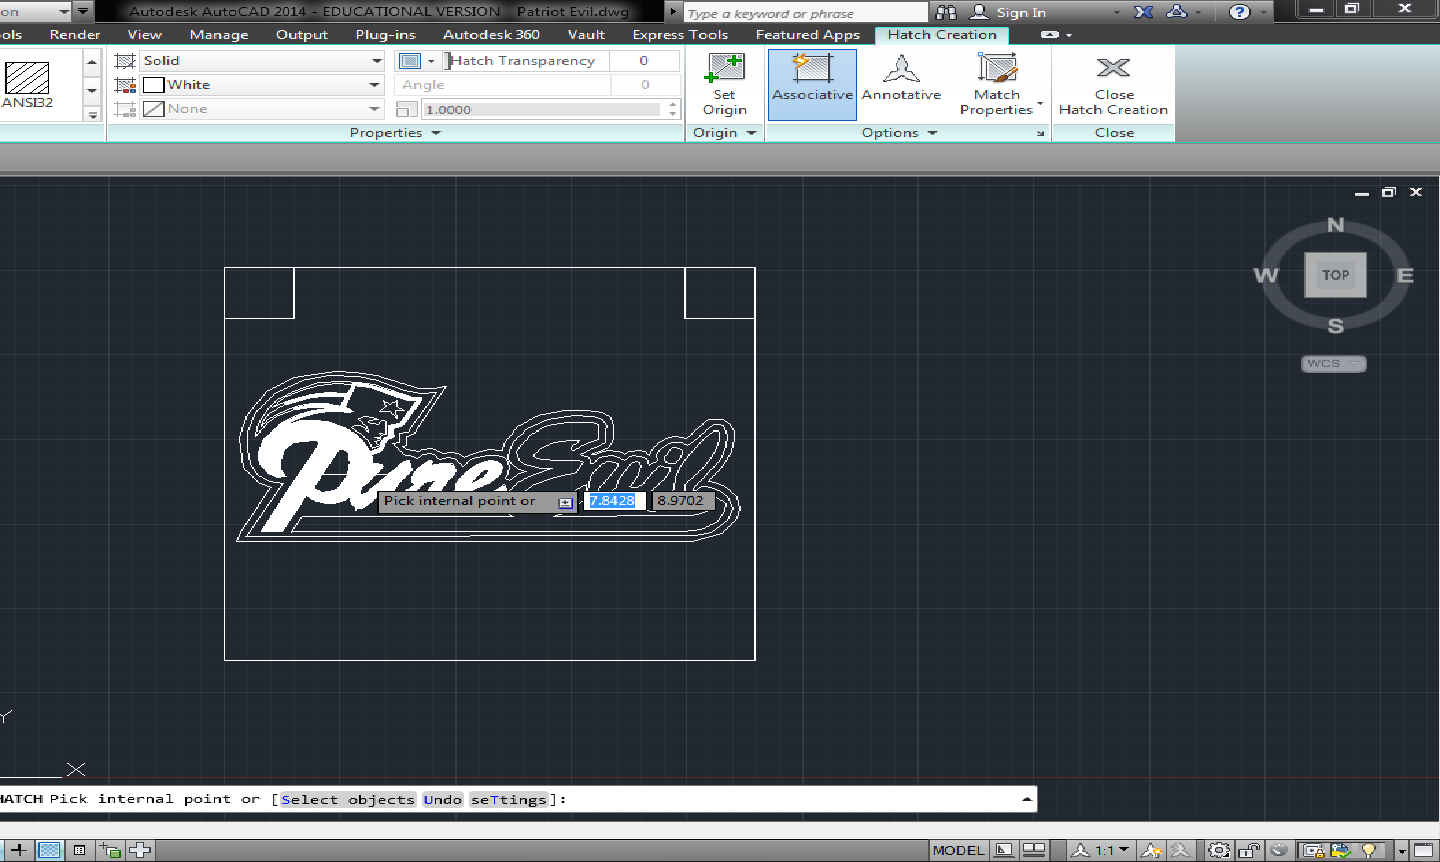The width and height of the screenshot is (1440, 862).
Task: Click the ribbon minimize toggle button
Action: tap(1050, 34)
